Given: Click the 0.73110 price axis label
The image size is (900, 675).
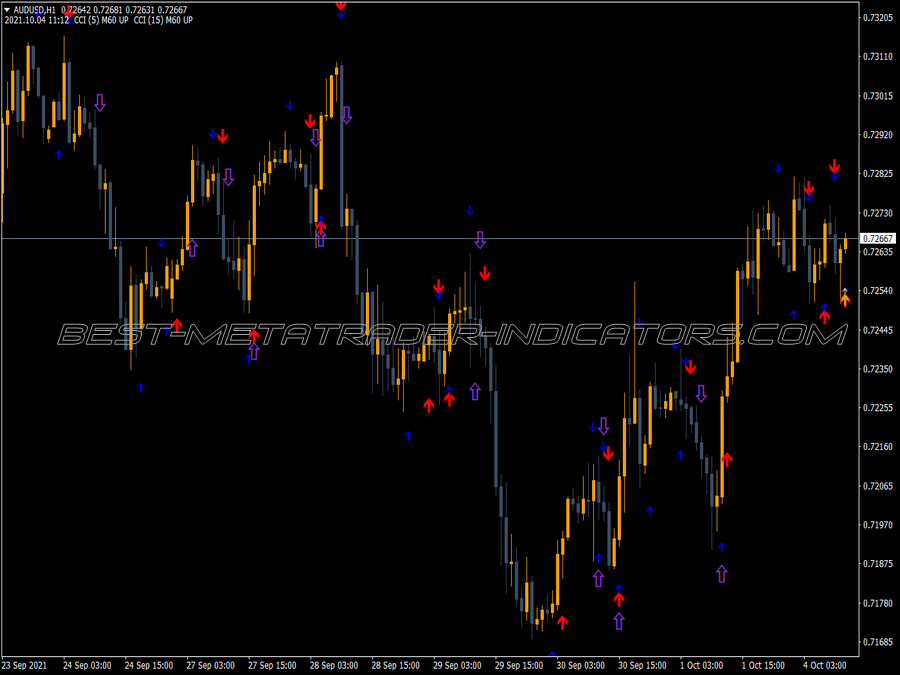Looking at the screenshot, I should pos(878,57).
